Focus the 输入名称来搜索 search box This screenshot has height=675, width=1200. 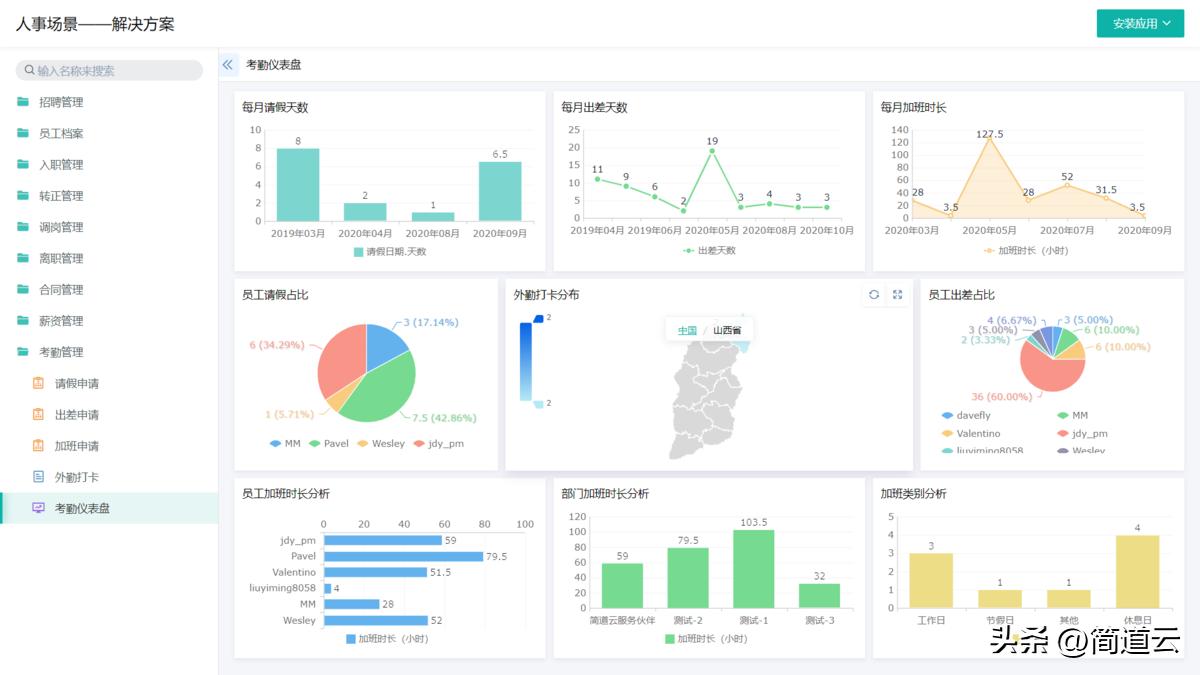(110, 70)
